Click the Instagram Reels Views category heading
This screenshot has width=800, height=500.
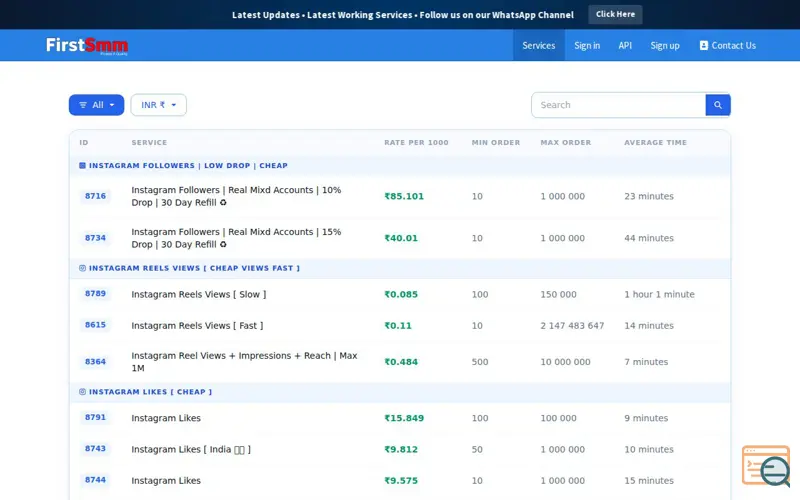tap(194, 268)
